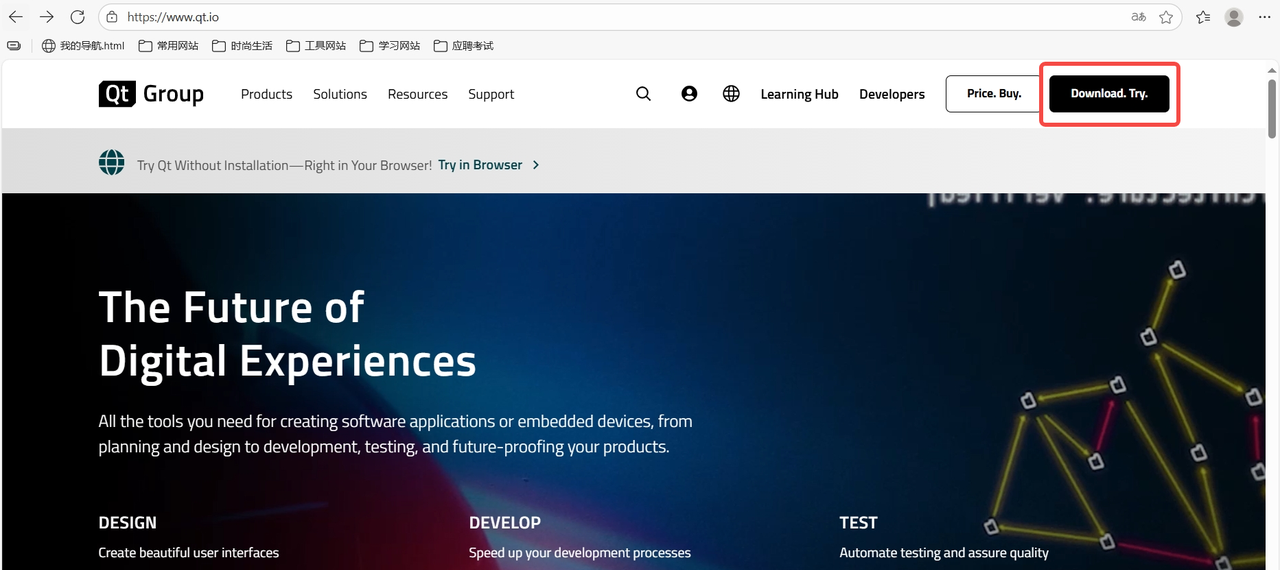Open the browser favorites list icon
This screenshot has width=1280, height=570.
coord(1203,17)
